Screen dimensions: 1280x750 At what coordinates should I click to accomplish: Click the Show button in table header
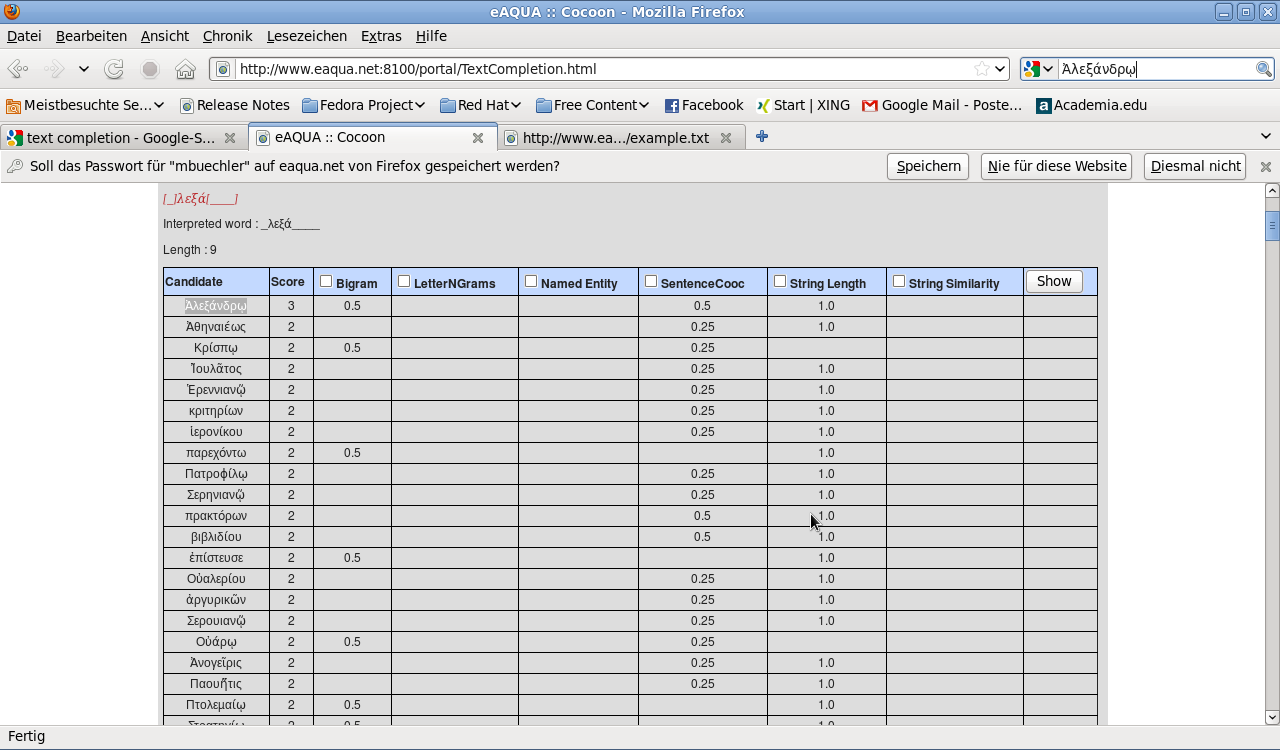1054,281
